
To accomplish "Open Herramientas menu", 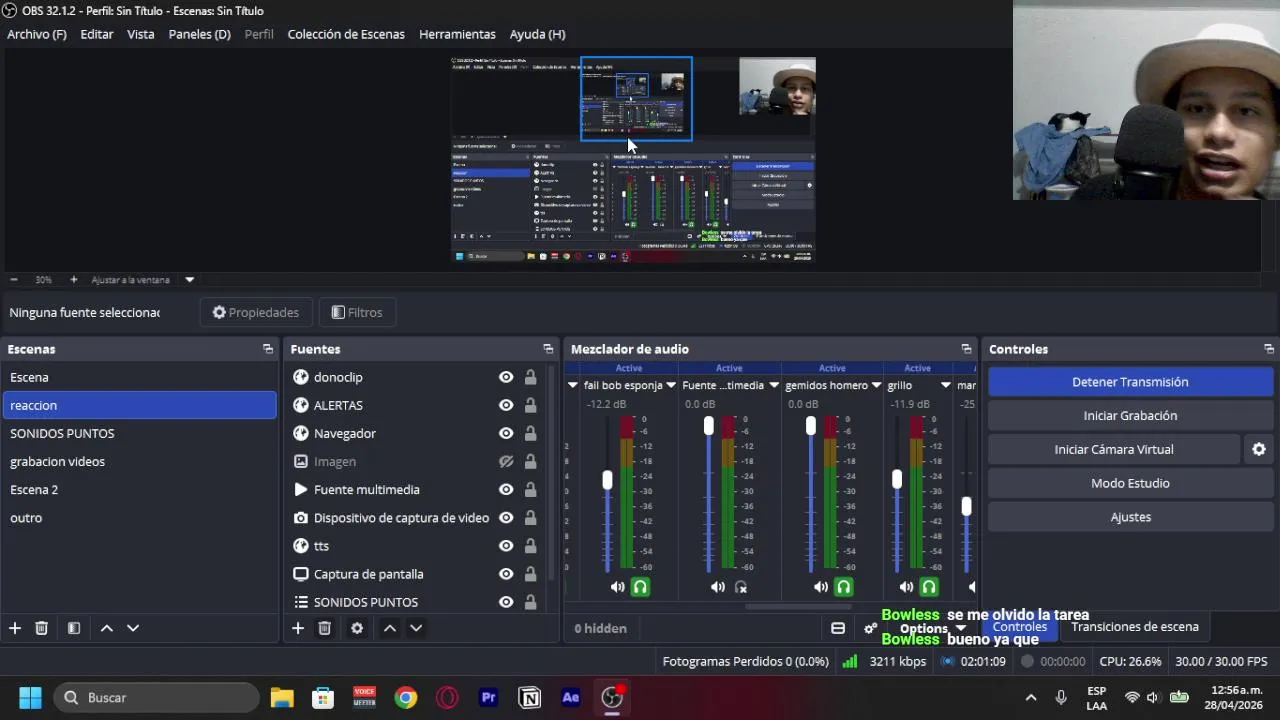I will click(x=457, y=34).
